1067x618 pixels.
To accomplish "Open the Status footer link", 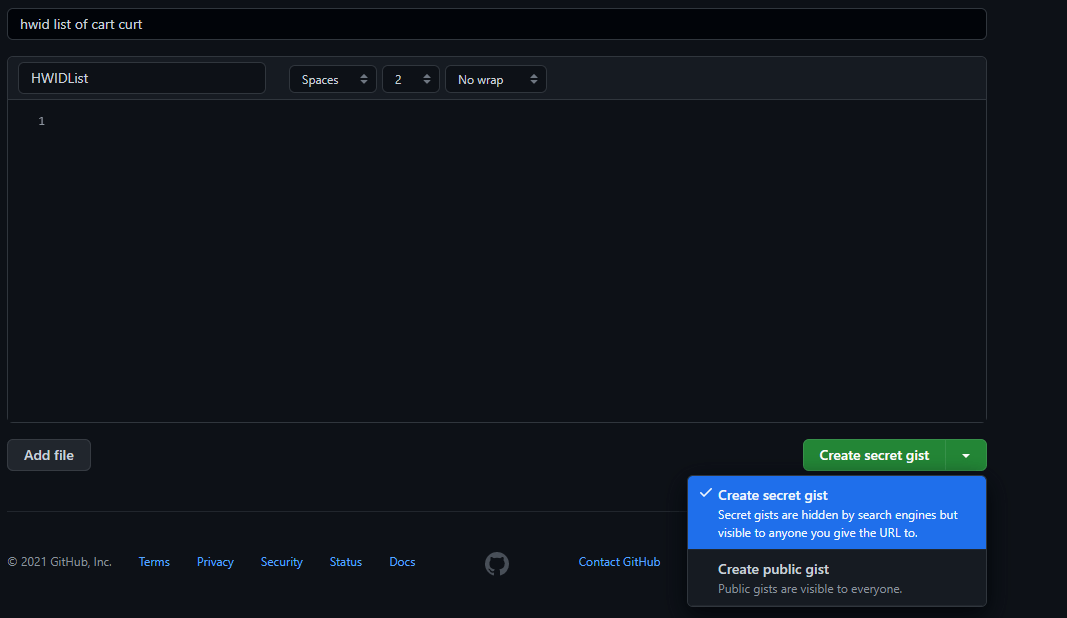I will [x=346, y=562].
